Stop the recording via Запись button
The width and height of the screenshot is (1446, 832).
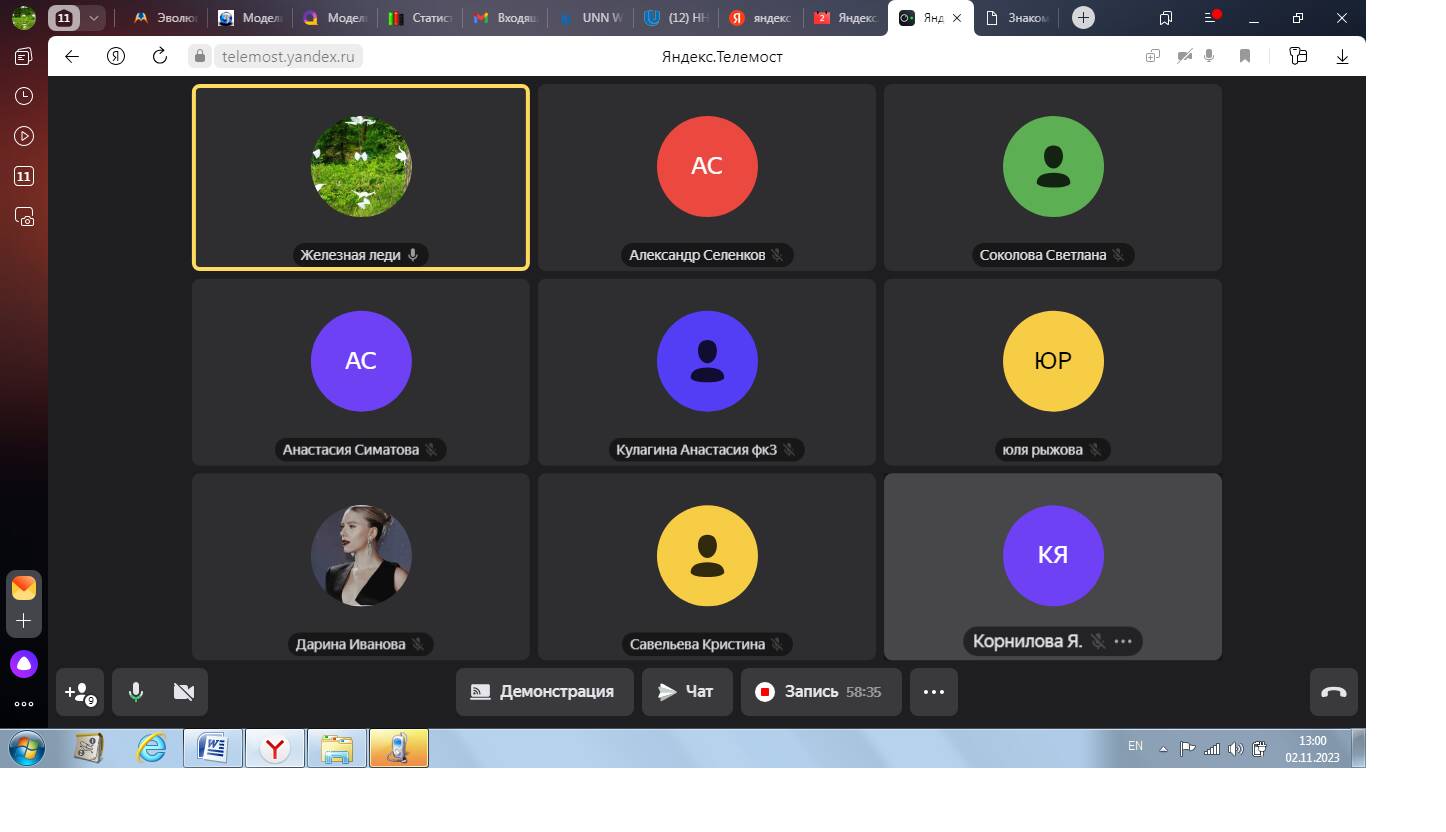click(x=821, y=692)
